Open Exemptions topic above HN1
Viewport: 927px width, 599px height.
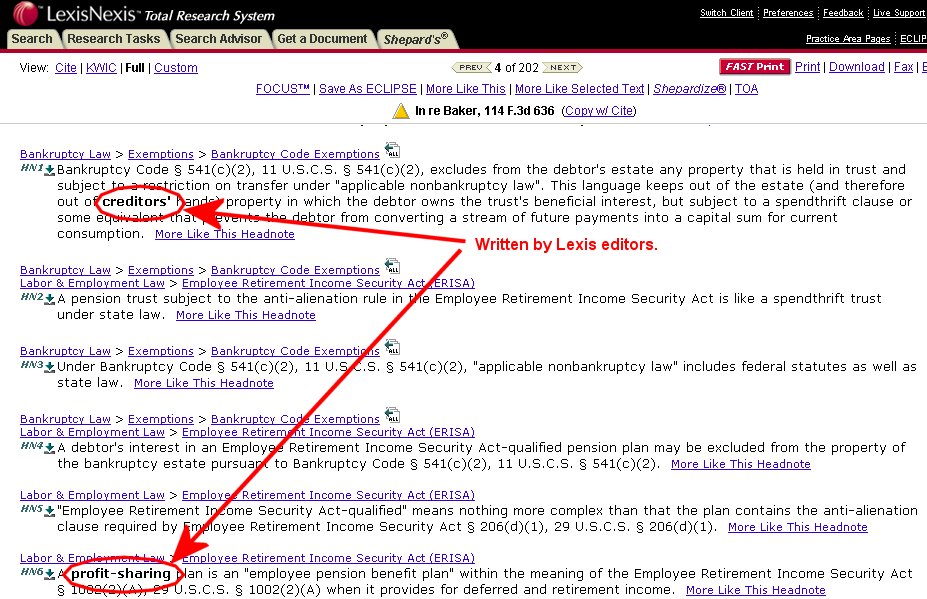[161, 154]
